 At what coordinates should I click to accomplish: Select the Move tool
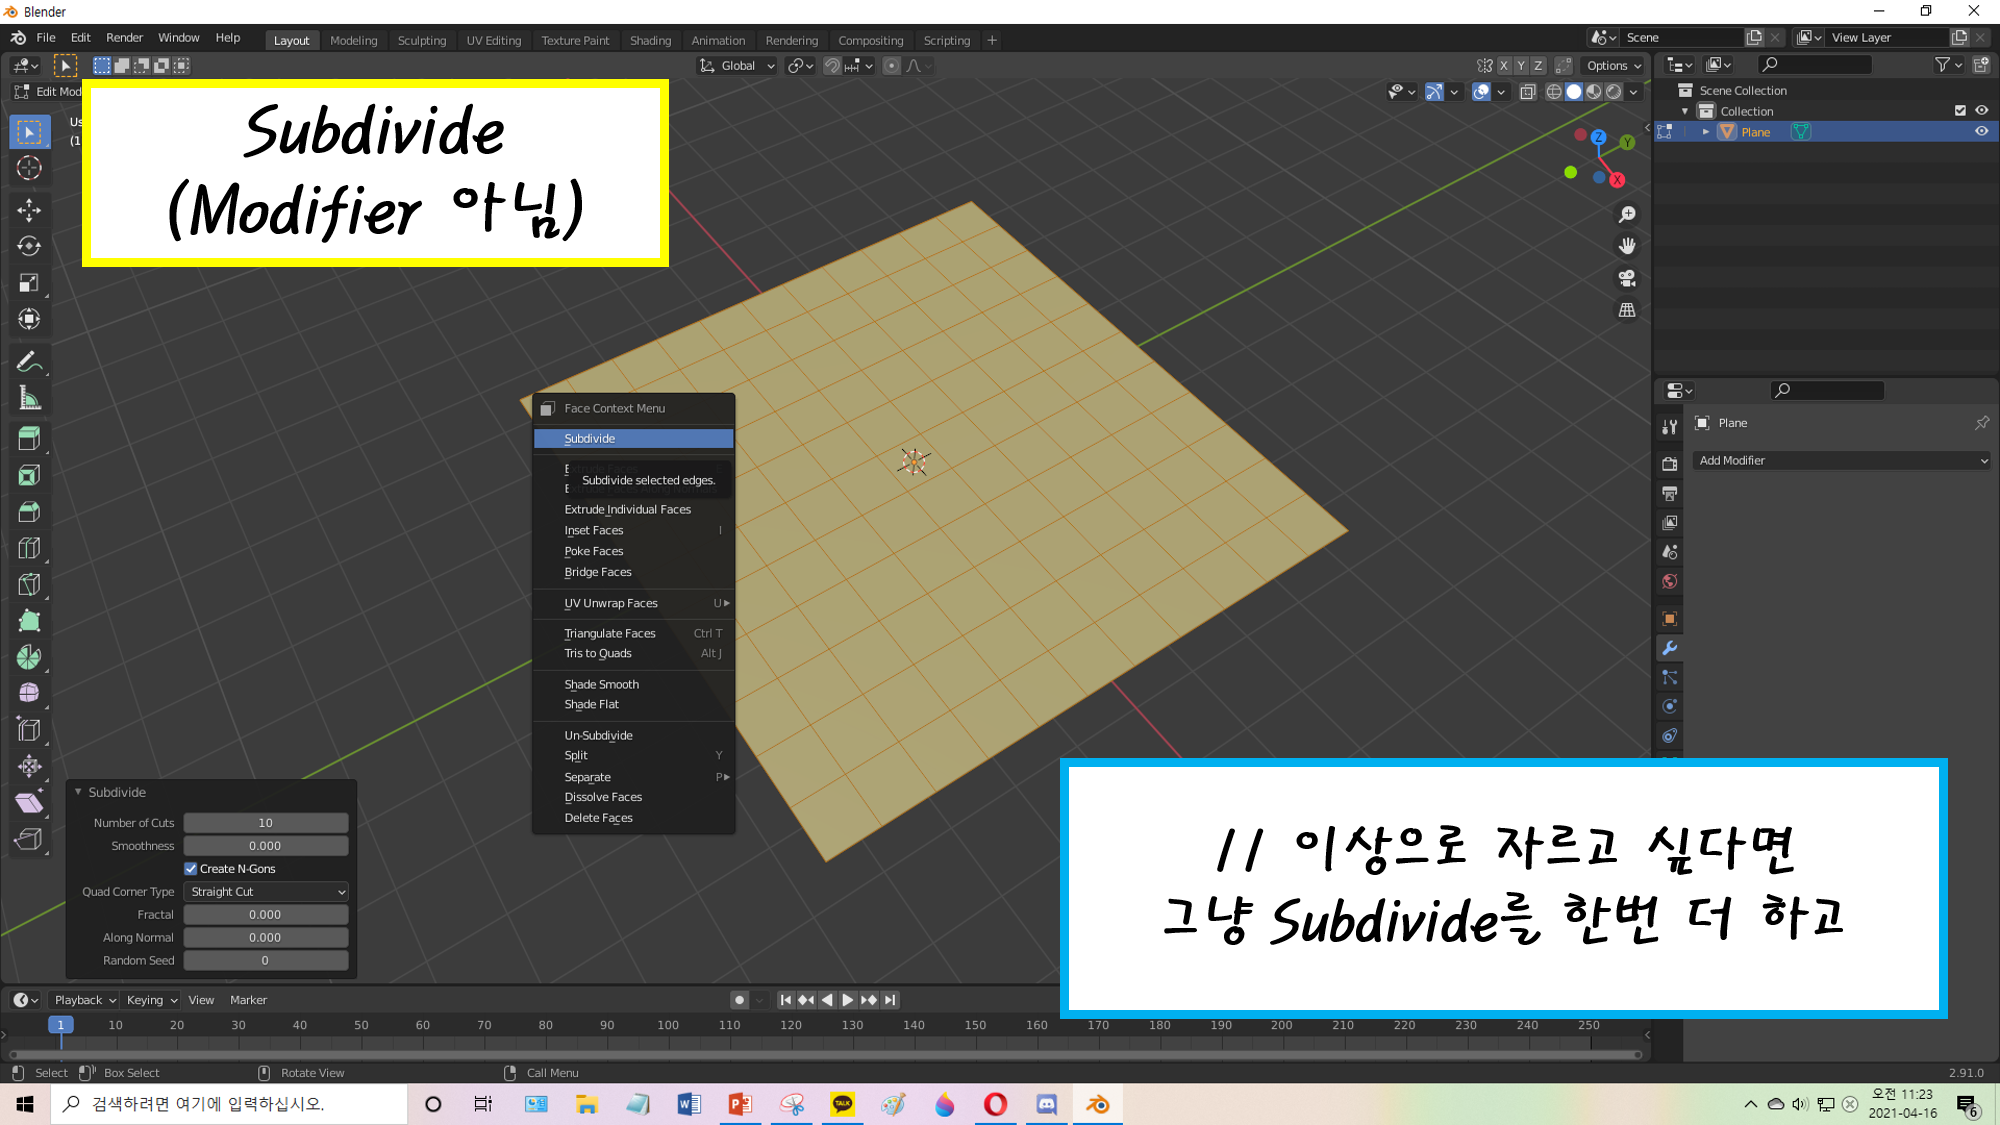point(29,209)
